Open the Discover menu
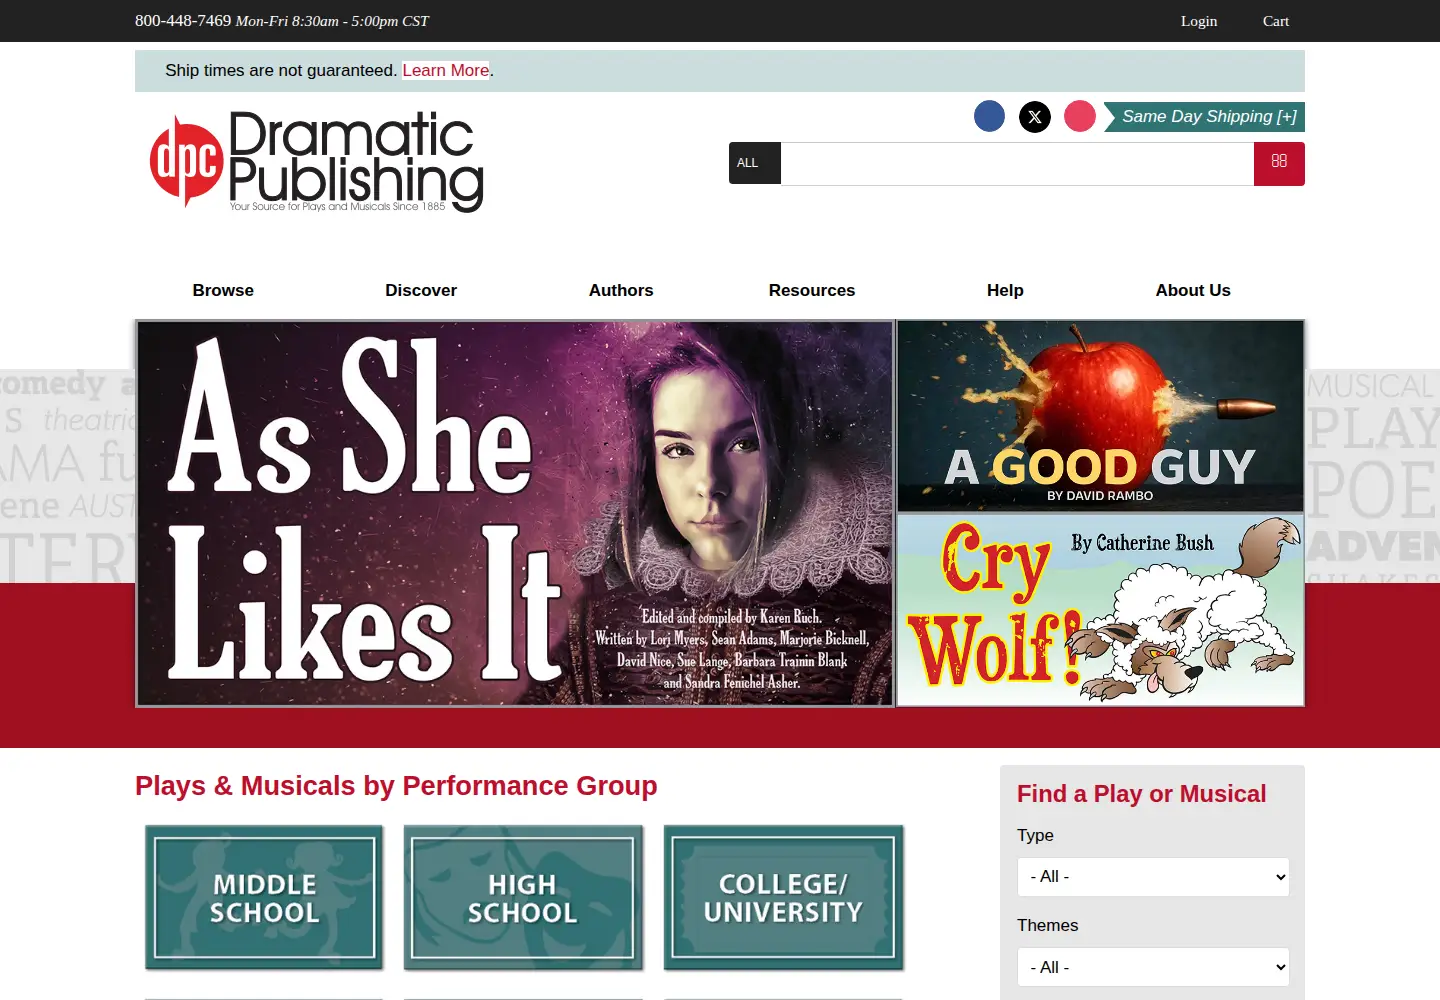The width and height of the screenshot is (1440, 1000). point(421,290)
